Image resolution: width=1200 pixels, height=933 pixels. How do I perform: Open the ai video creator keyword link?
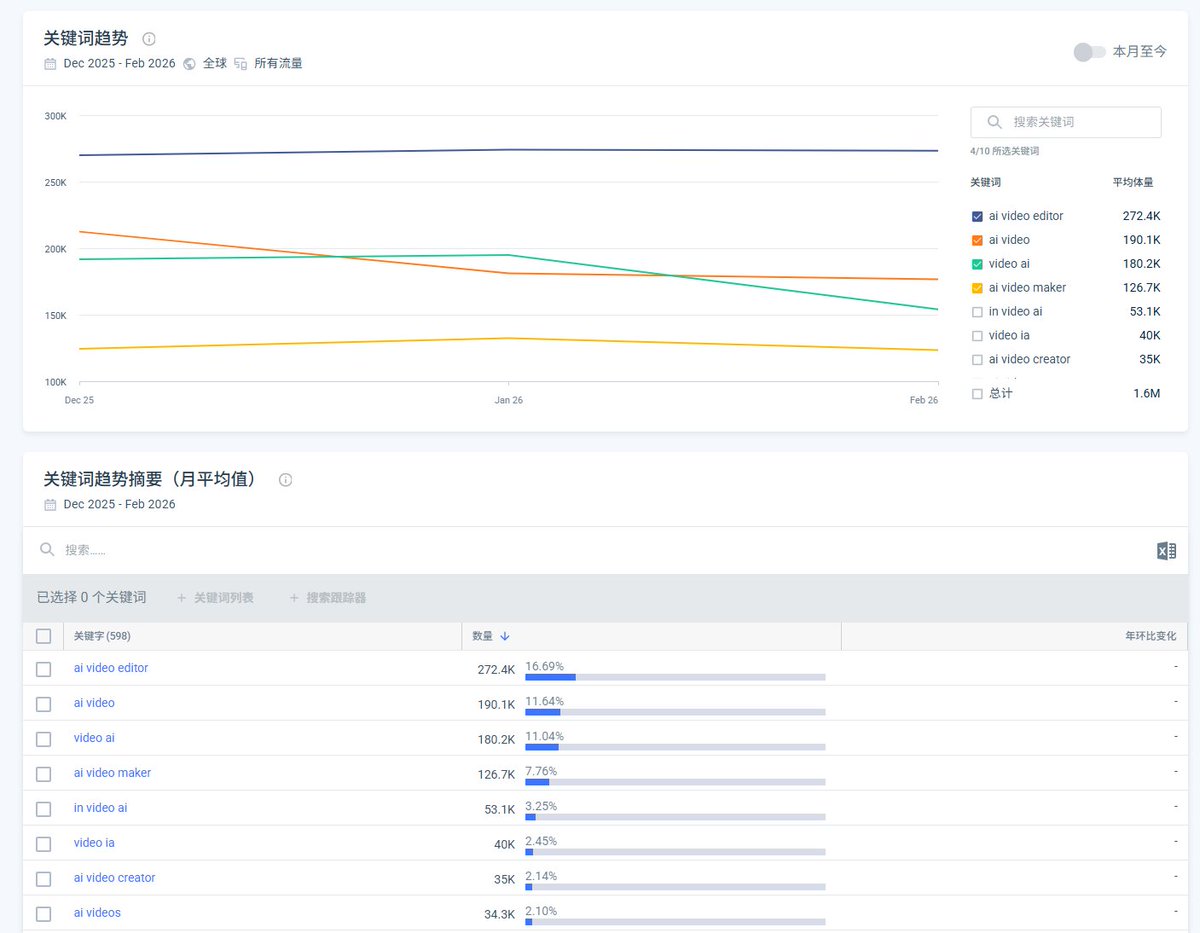tap(114, 878)
